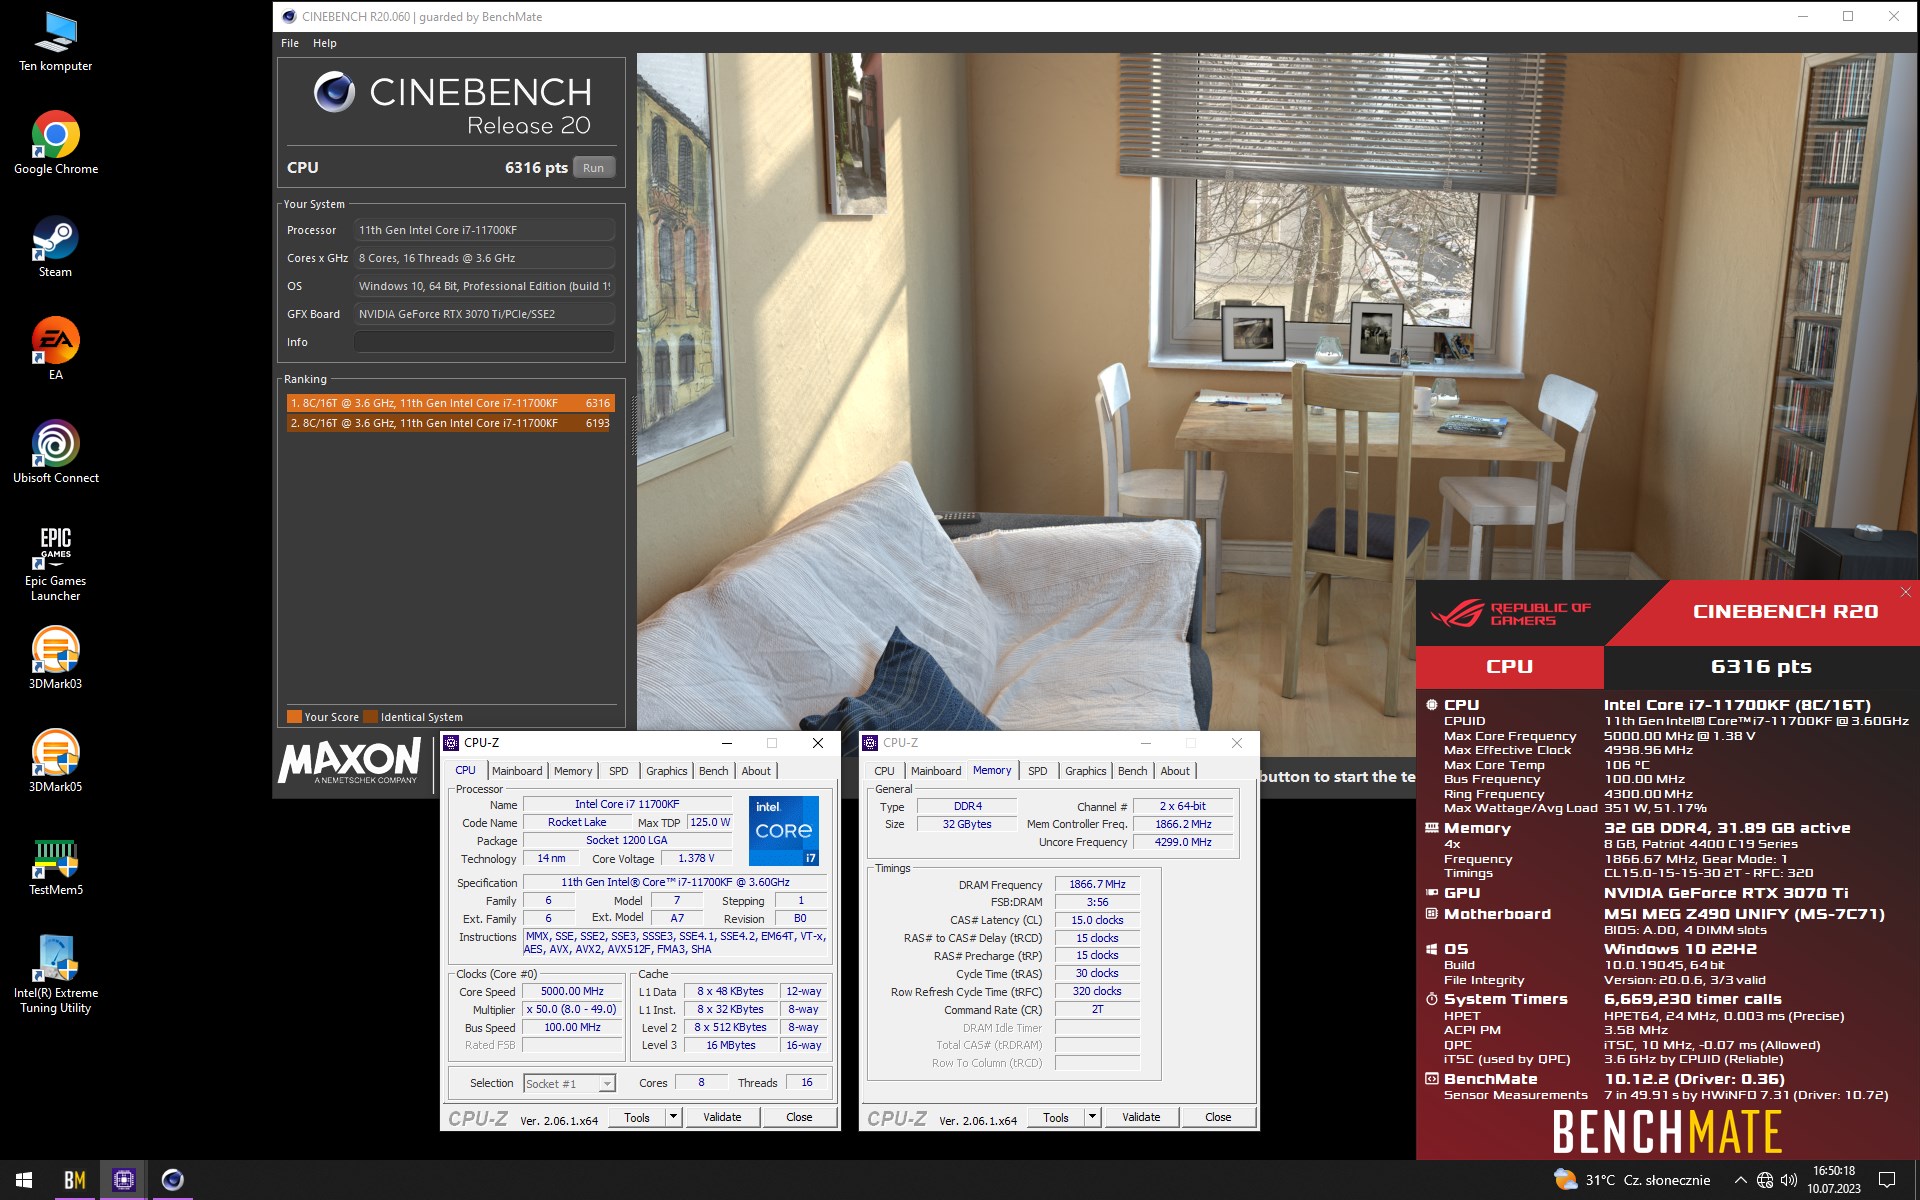1920x1200 pixels.
Task: Open volume tray icon
Action: [1789, 1180]
